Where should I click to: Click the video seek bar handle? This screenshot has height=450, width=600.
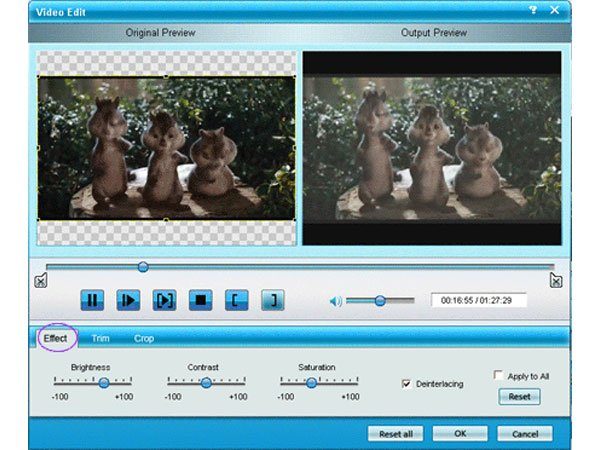pyautogui.click(x=143, y=267)
